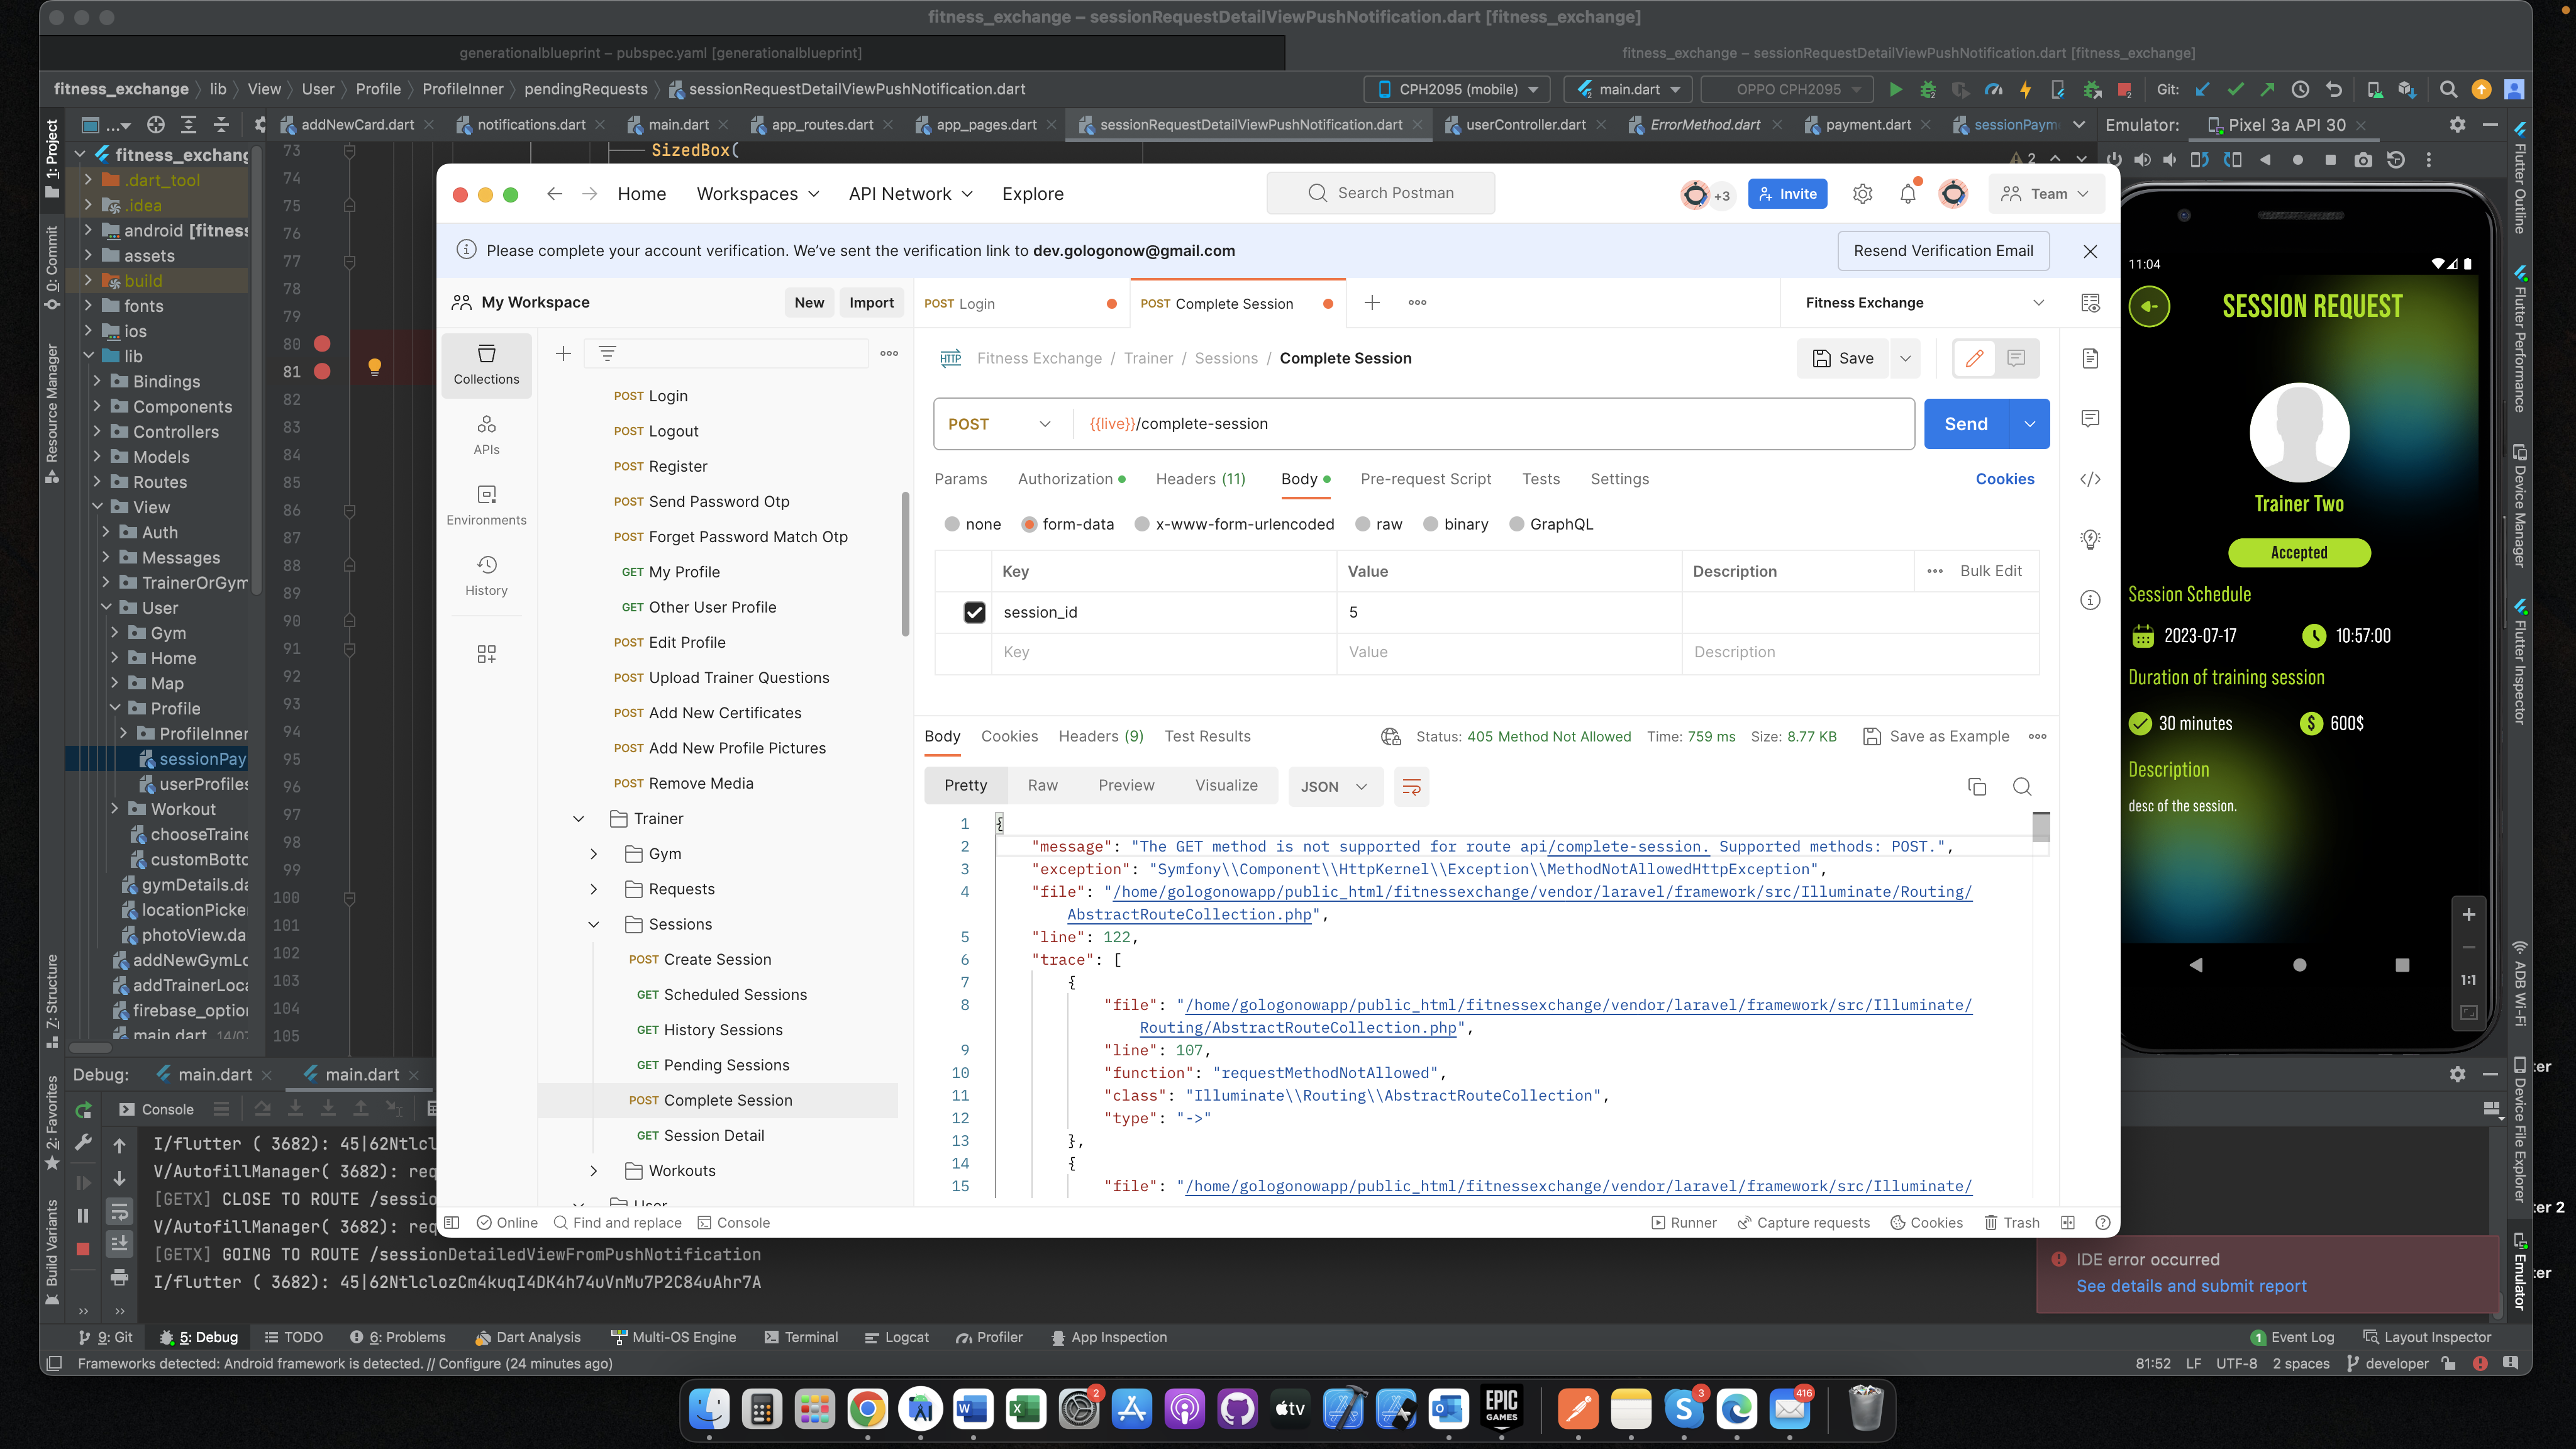The image size is (2576, 1449).
Task: Switch to the Headers (11) request tab
Action: point(1200,479)
